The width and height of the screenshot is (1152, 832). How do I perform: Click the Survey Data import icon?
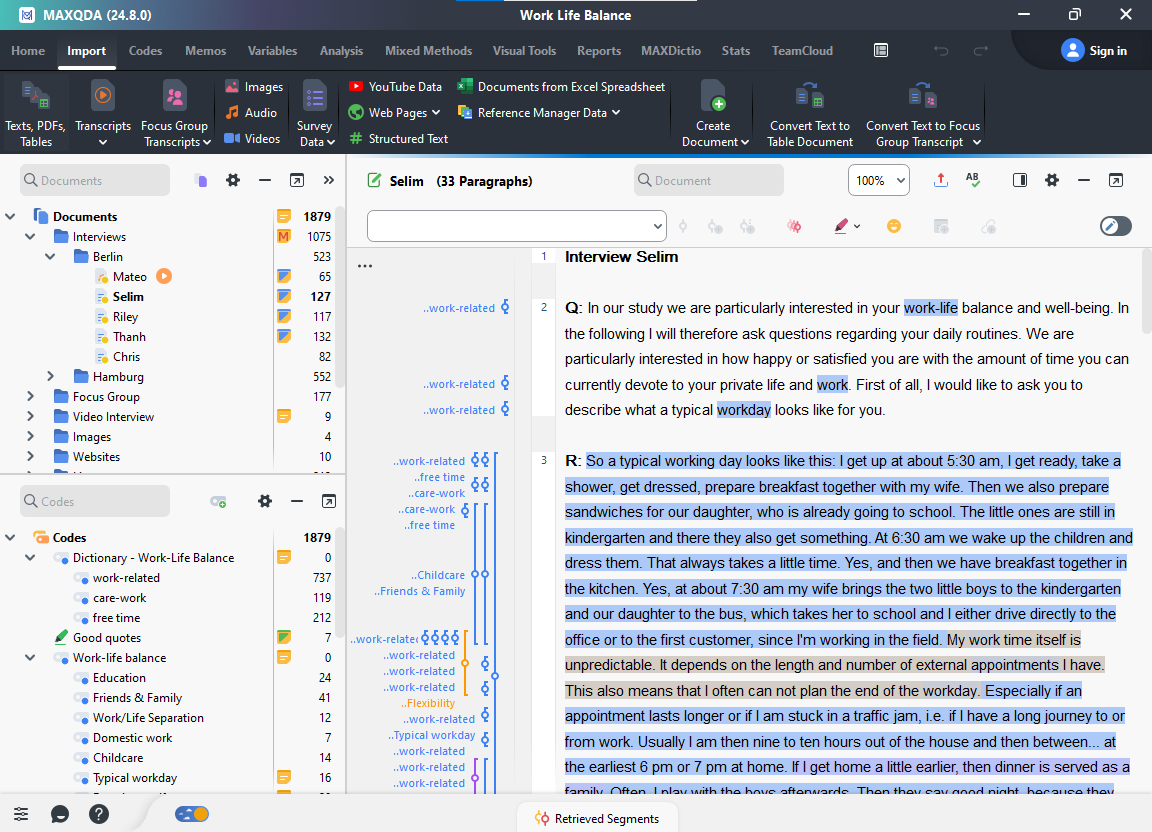tap(314, 98)
